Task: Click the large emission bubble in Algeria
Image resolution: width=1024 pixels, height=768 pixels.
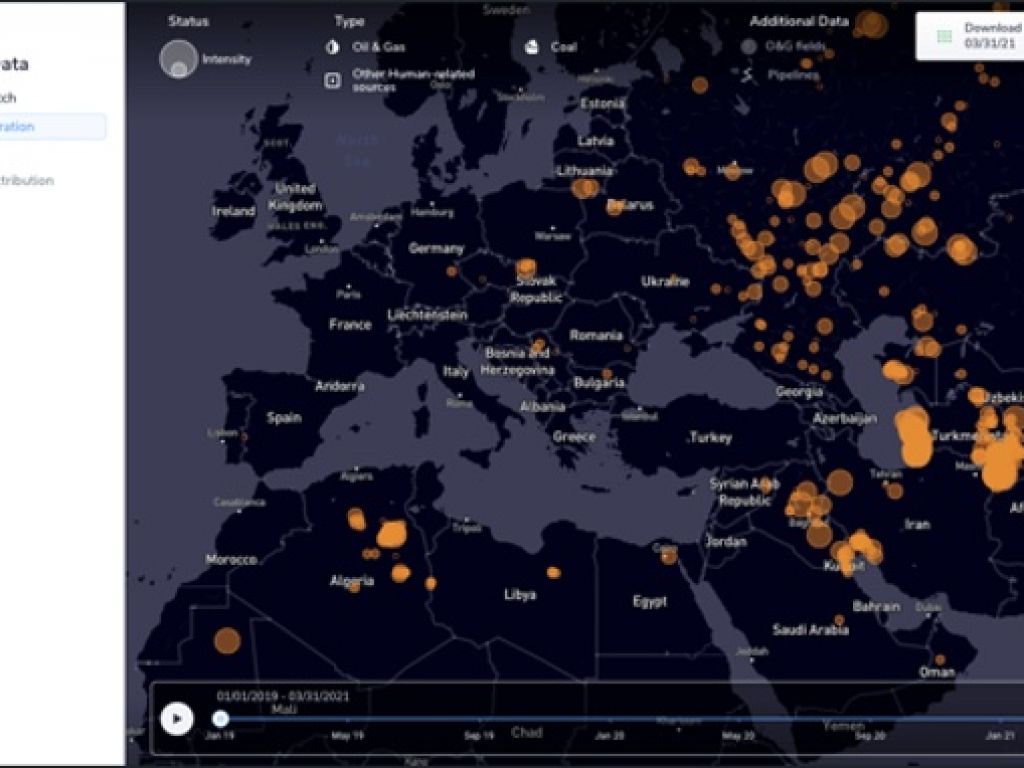Action: (x=391, y=534)
